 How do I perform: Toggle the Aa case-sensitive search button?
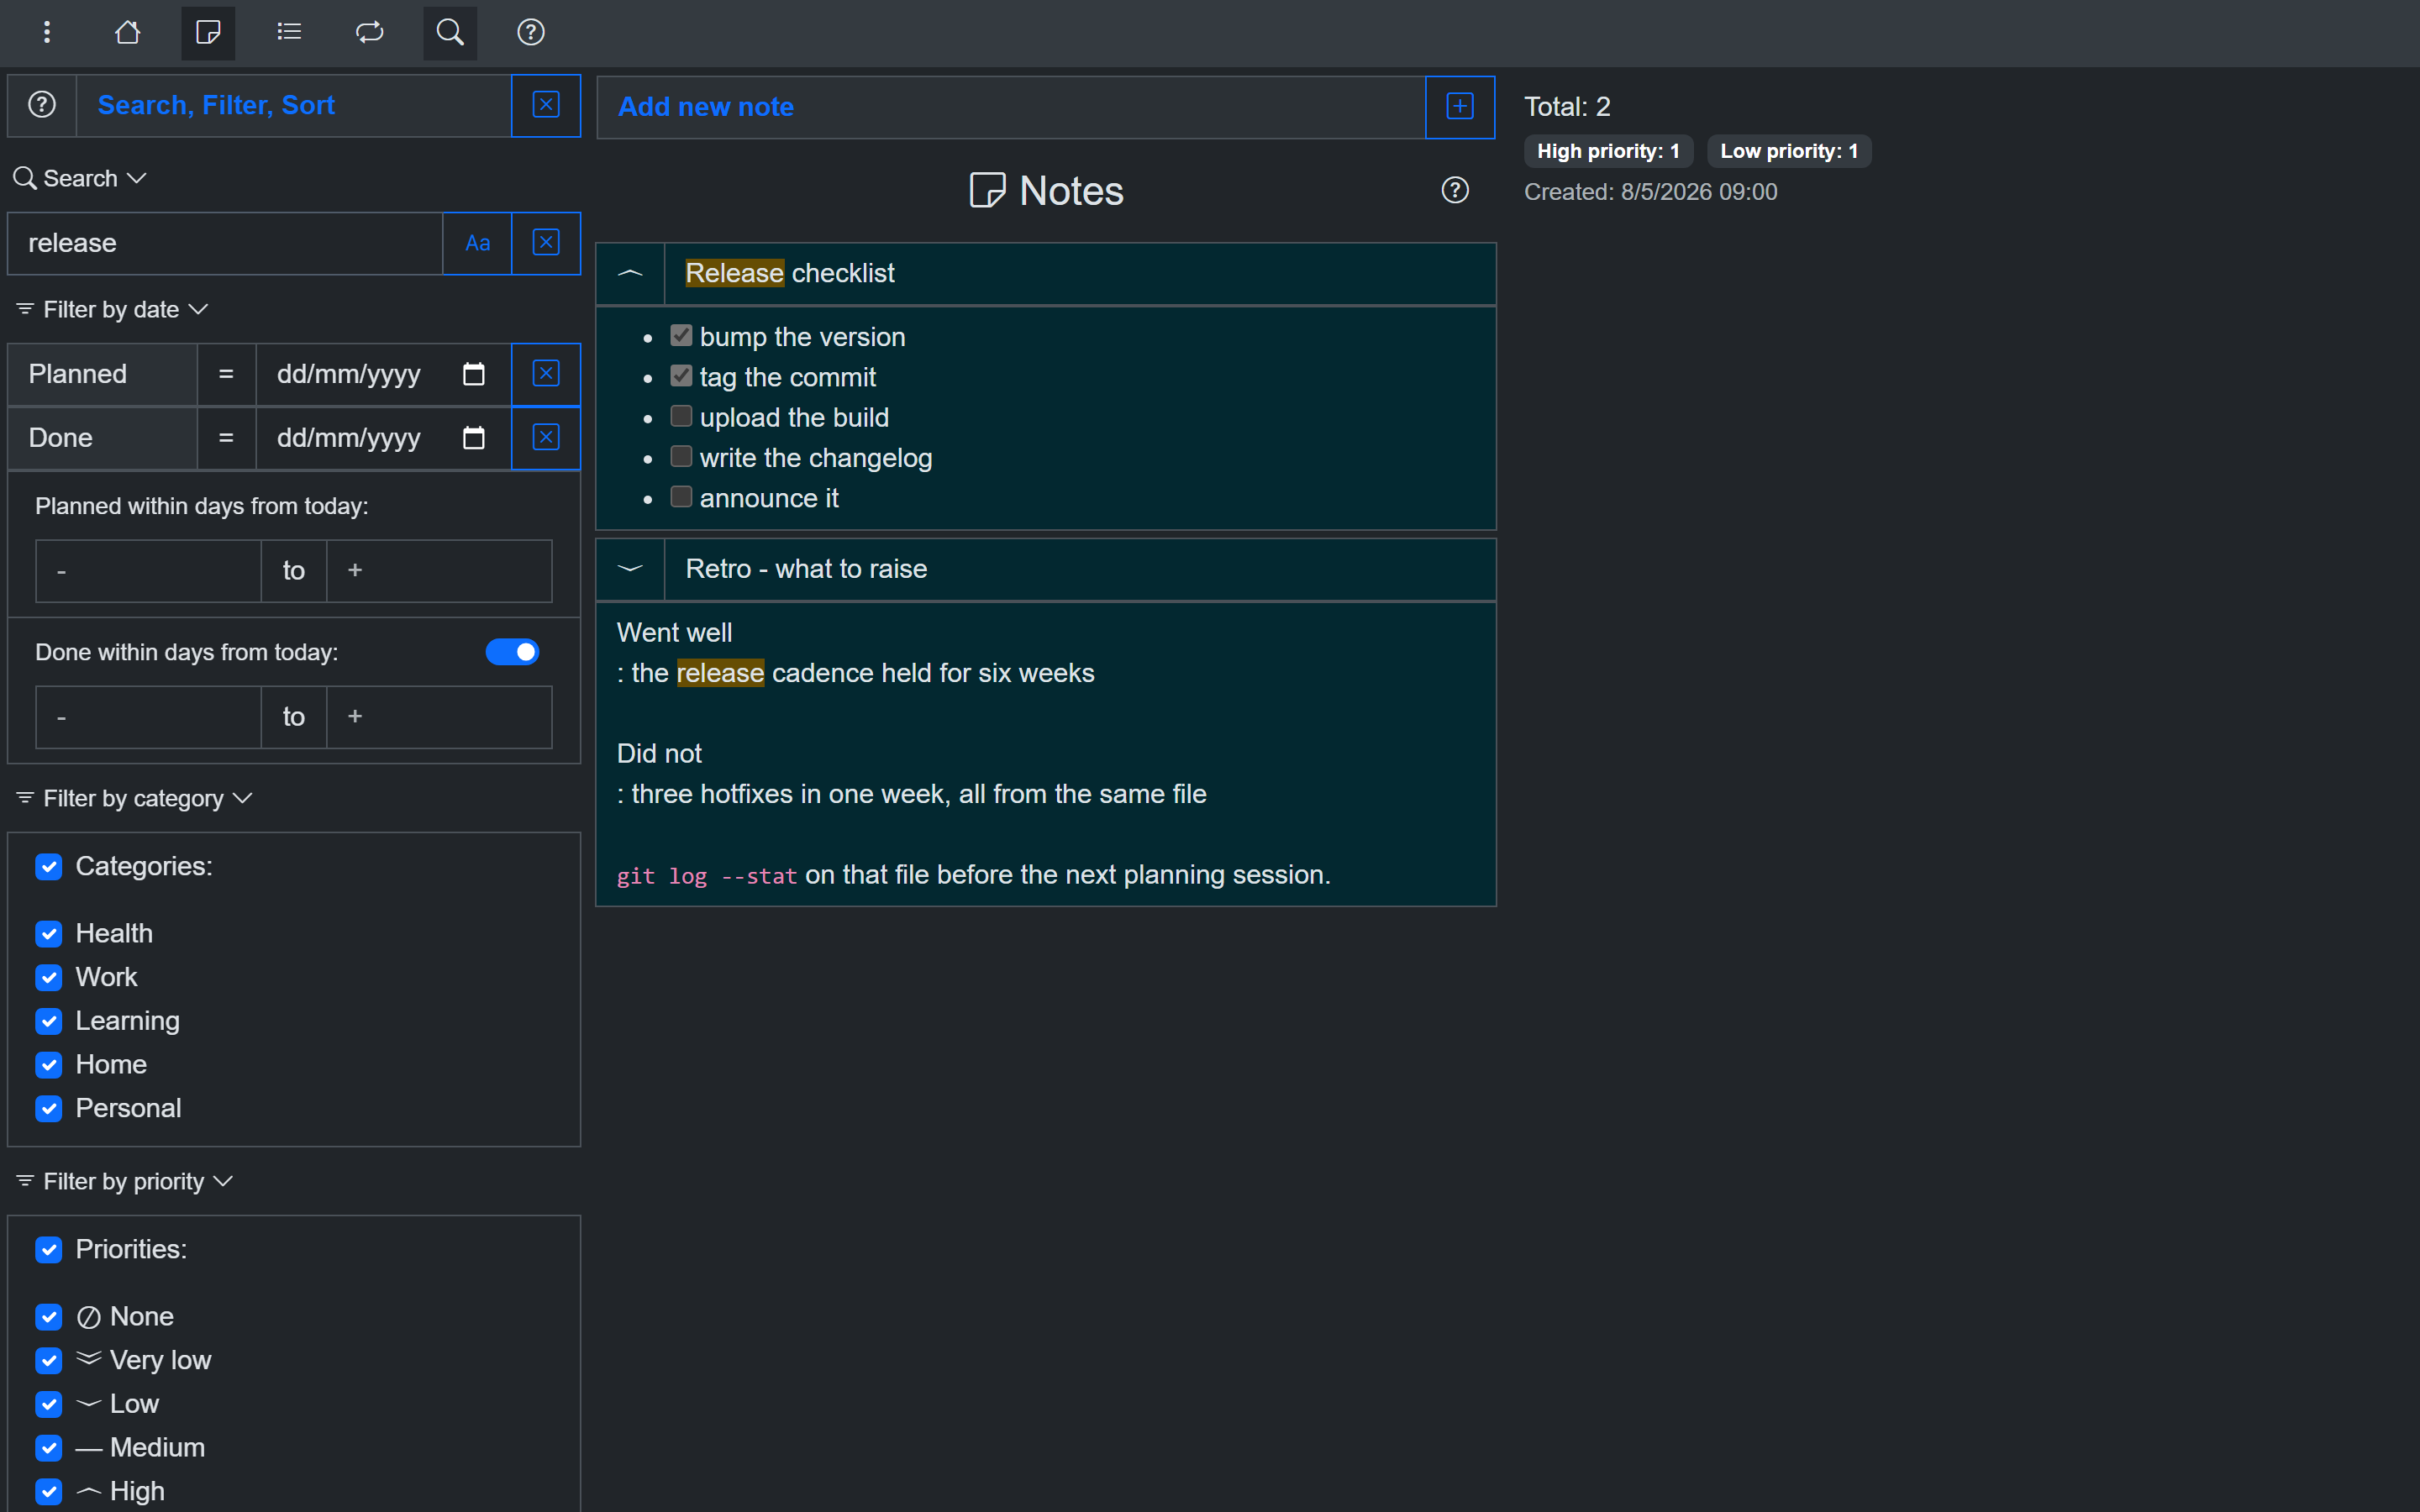click(x=477, y=243)
